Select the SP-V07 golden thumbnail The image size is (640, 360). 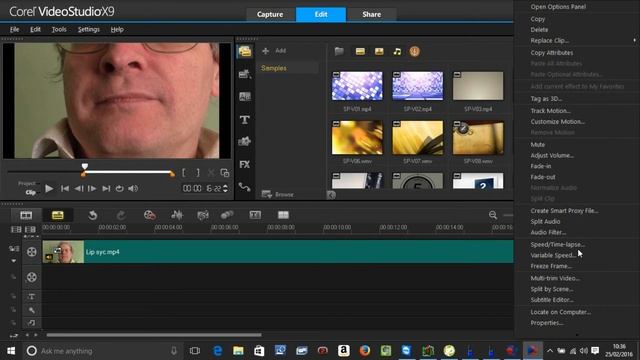pos(418,138)
